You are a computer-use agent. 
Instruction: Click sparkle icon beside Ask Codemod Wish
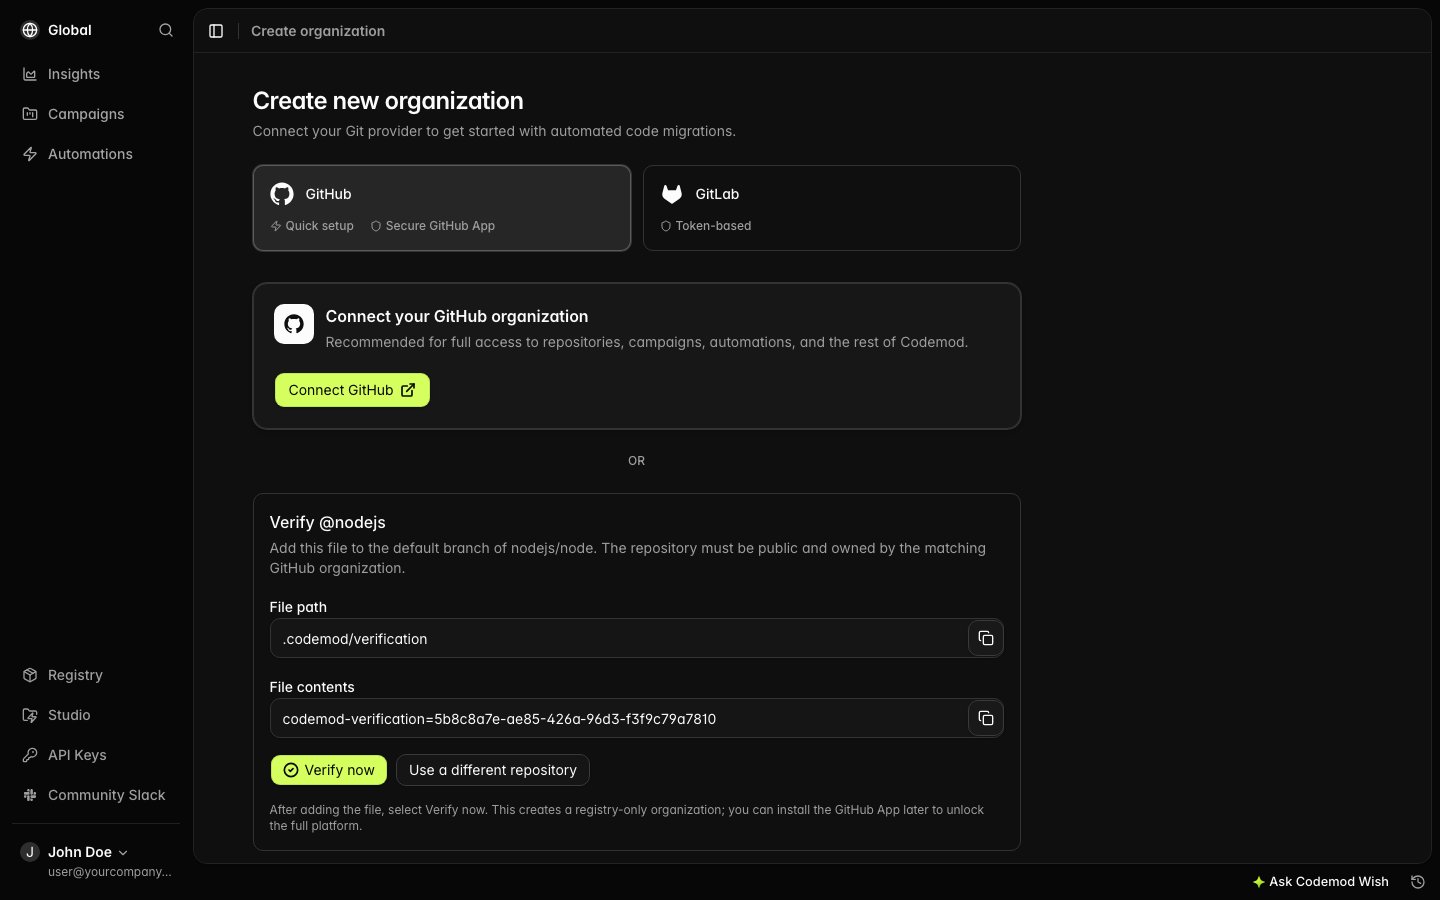[x=1259, y=882]
